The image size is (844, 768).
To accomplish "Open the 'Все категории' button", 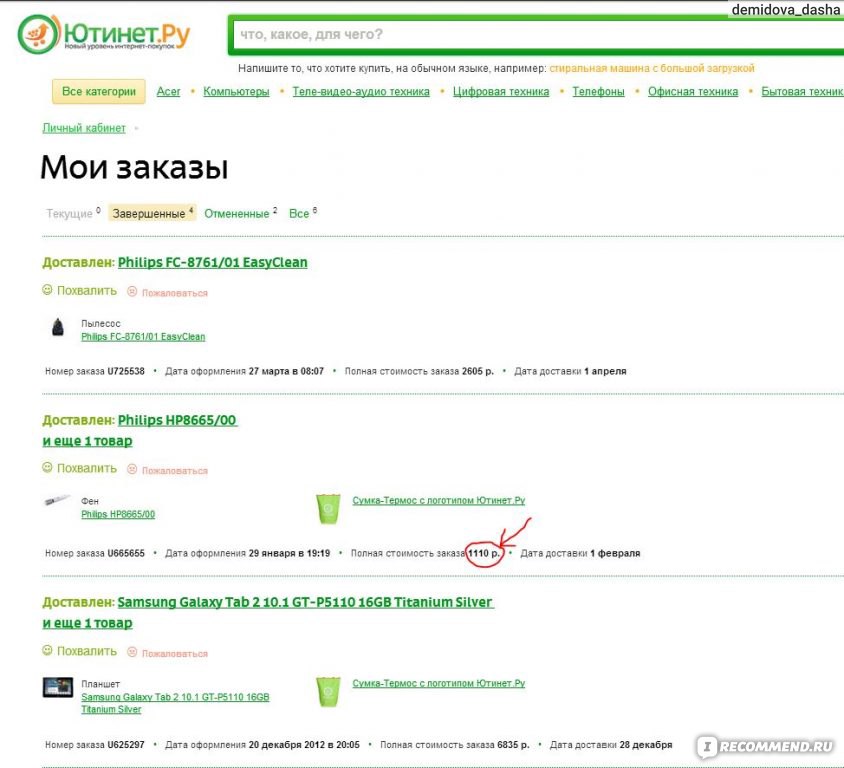I will tap(99, 91).
